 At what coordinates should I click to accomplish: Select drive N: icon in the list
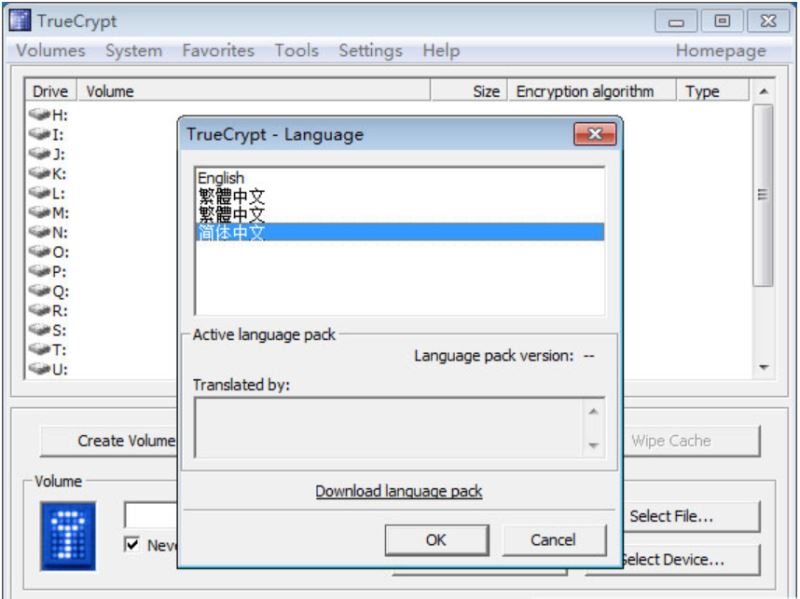pyautogui.click(x=39, y=232)
